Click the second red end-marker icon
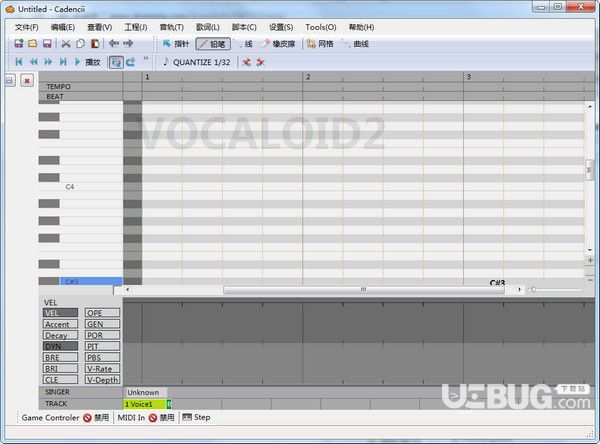Viewport: 600px width, 444px height. pos(261,62)
